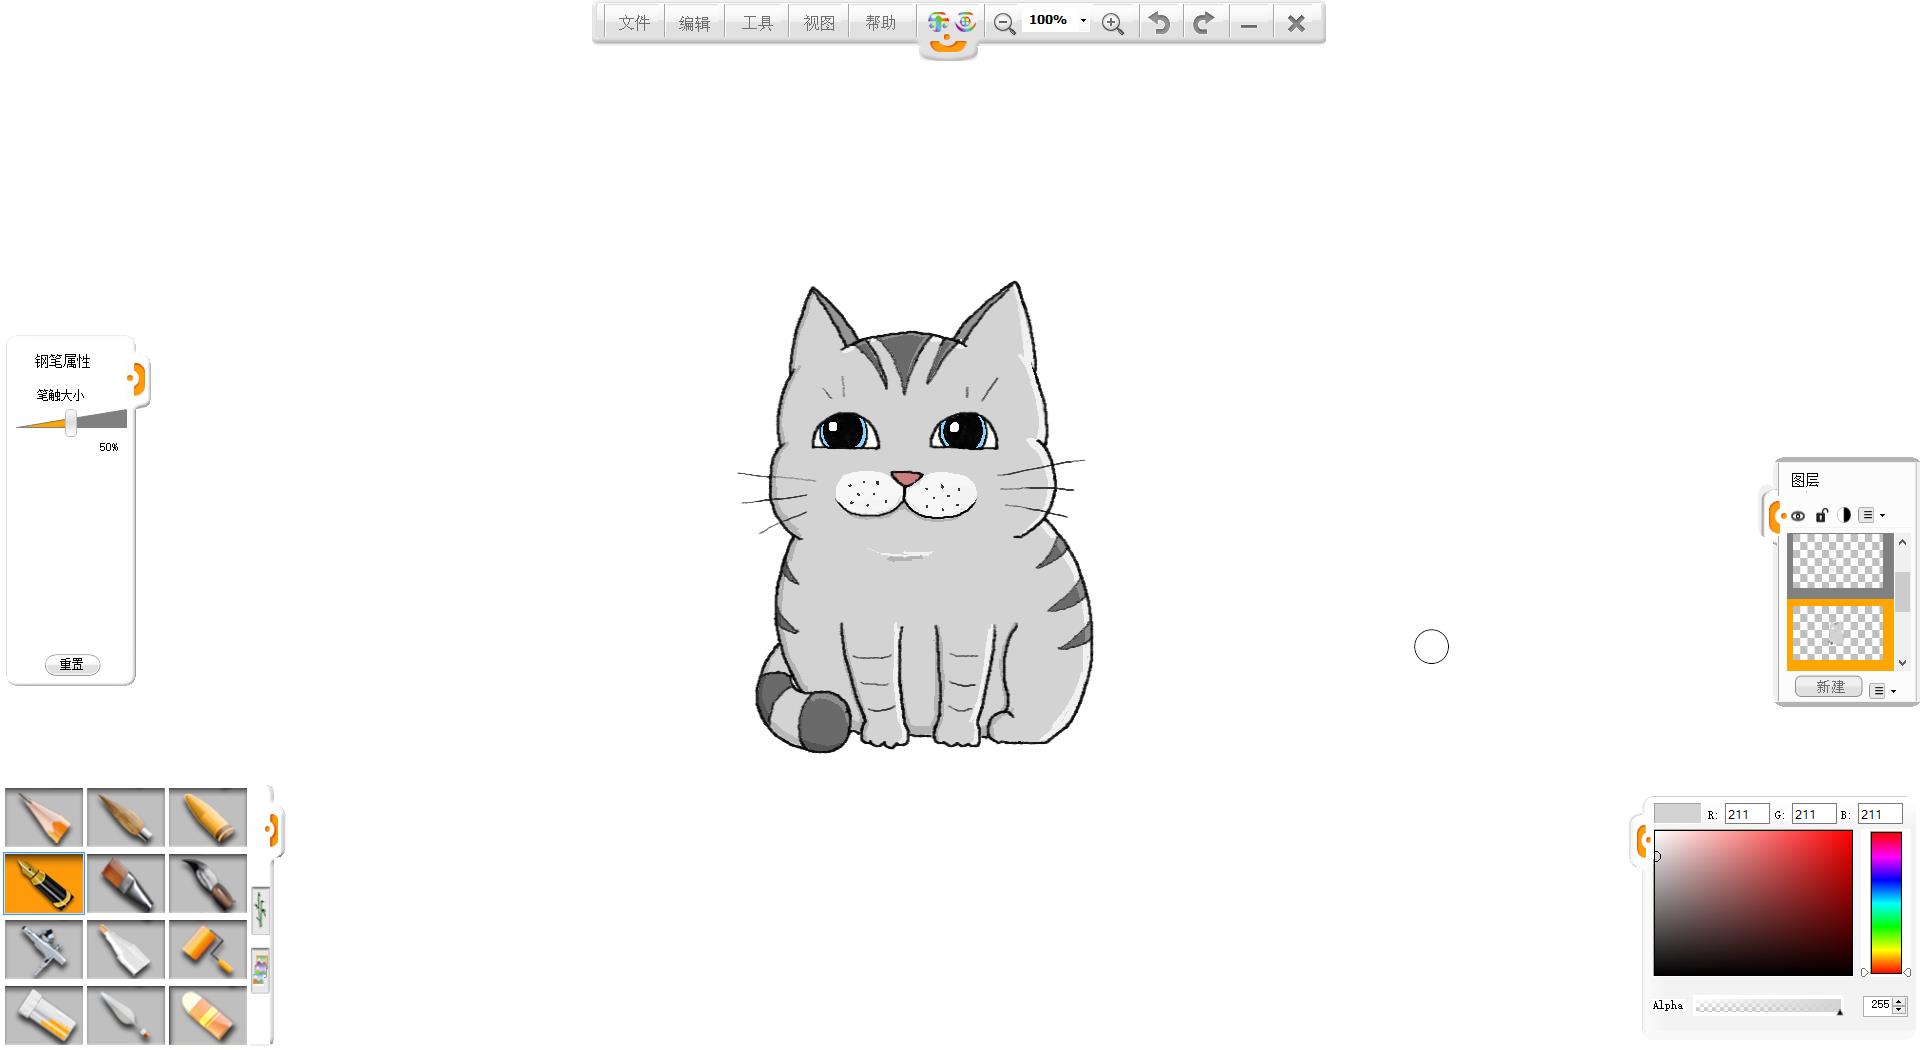Open the 工具 menu
1920x1050 pixels.
coord(757,23)
